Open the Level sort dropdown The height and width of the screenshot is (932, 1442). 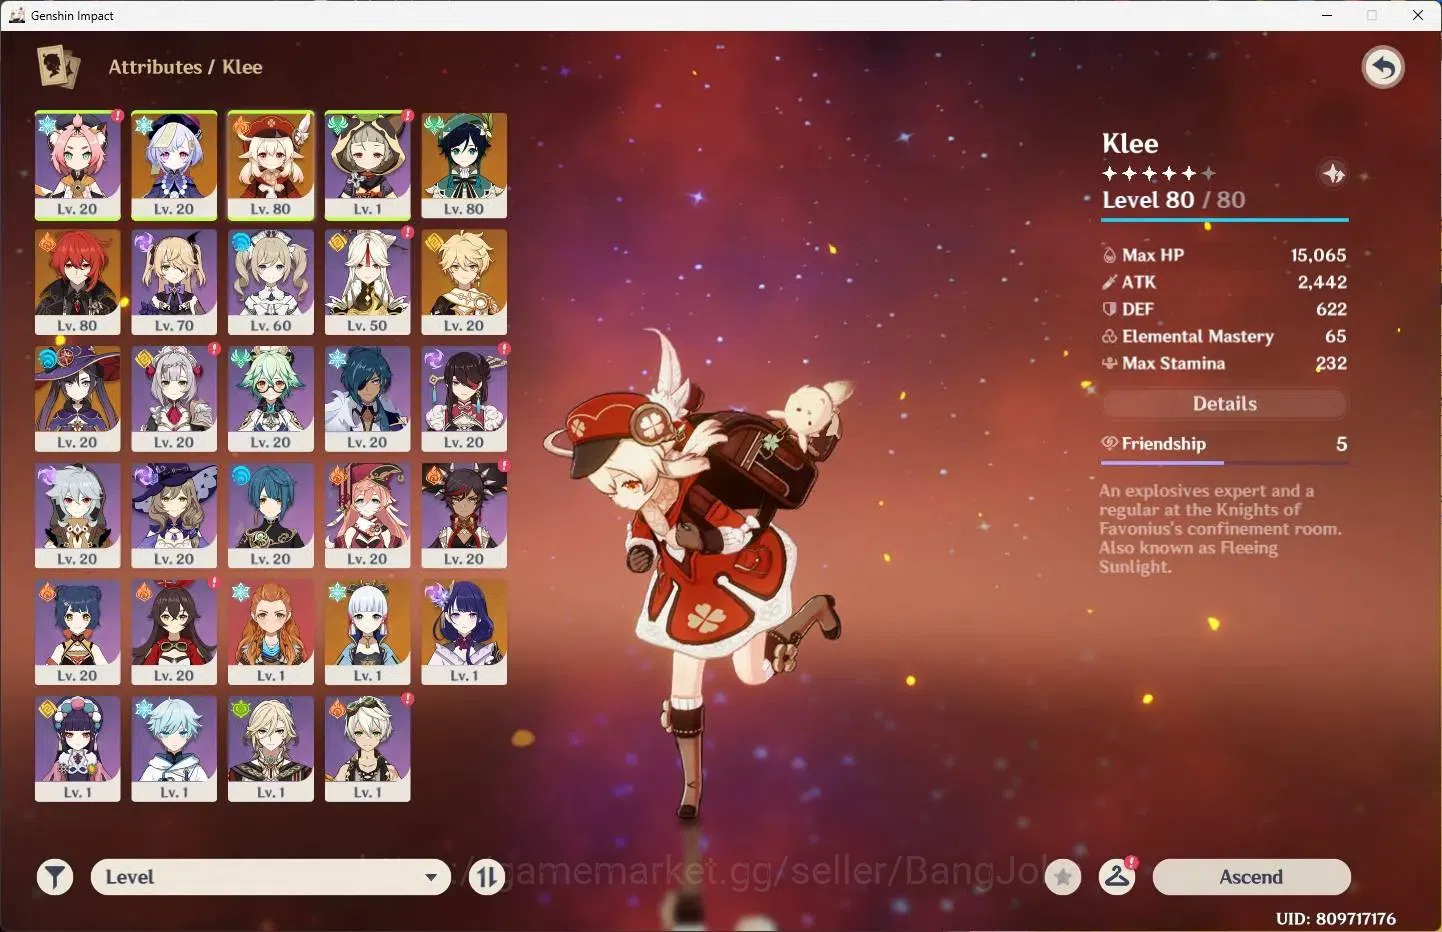pyautogui.click(x=270, y=877)
